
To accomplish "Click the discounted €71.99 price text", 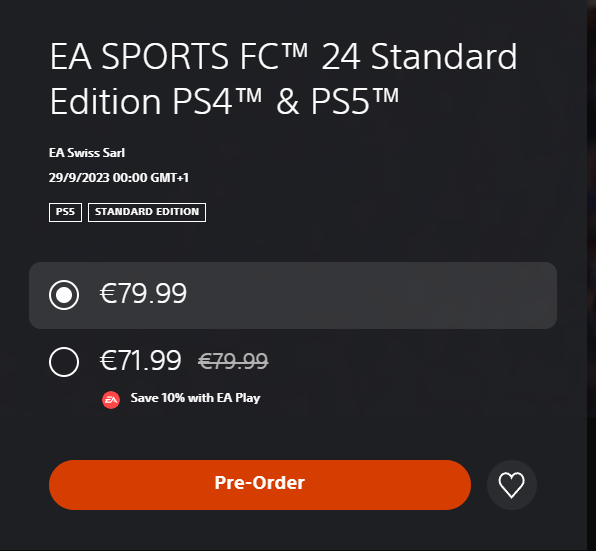I will coord(141,360).
